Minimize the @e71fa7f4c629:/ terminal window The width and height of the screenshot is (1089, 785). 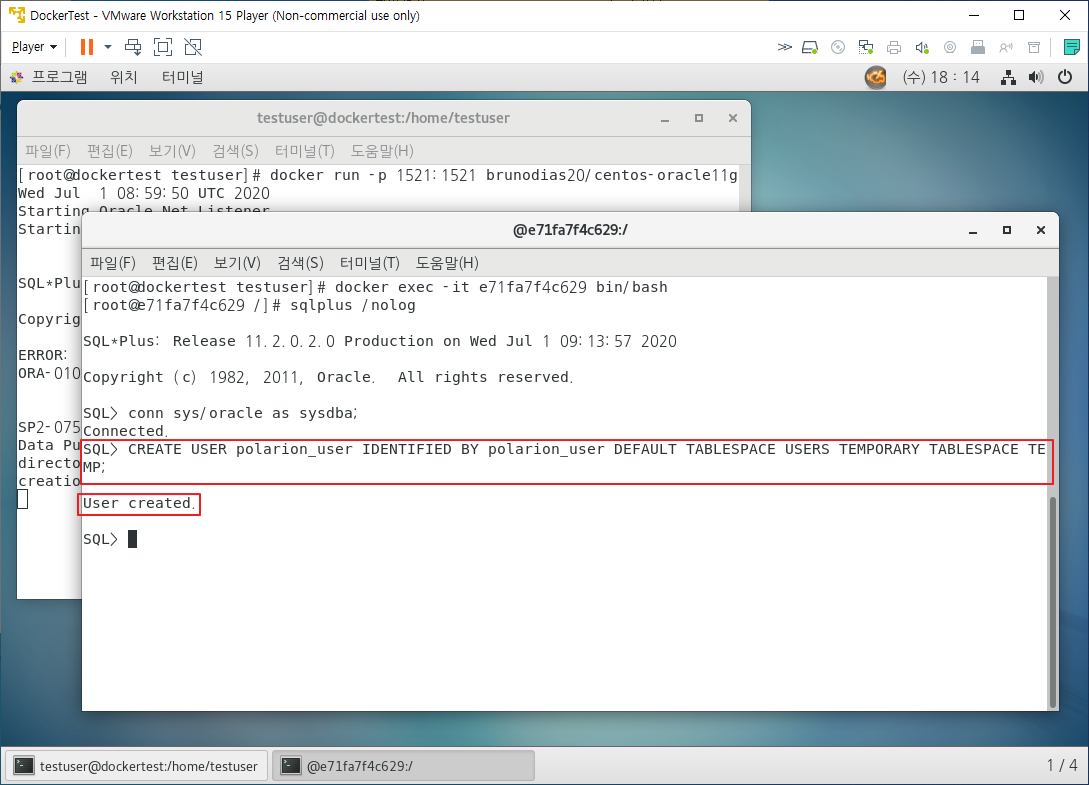tap(973, 231)
